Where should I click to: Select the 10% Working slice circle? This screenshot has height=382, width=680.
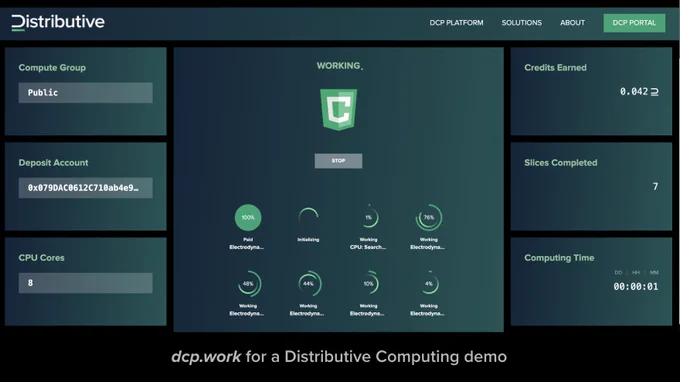(368, 284)
